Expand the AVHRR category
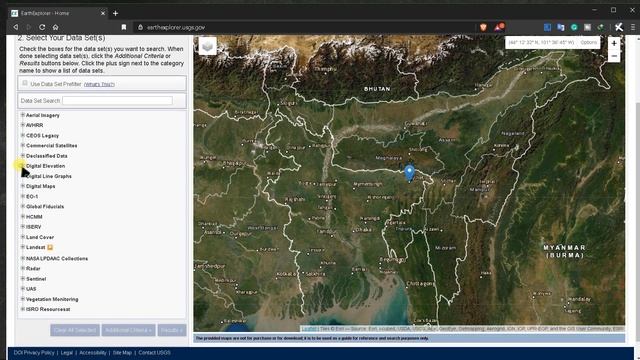Image resolution: width=640 pixels, height=360 pixels. [23, 125]
